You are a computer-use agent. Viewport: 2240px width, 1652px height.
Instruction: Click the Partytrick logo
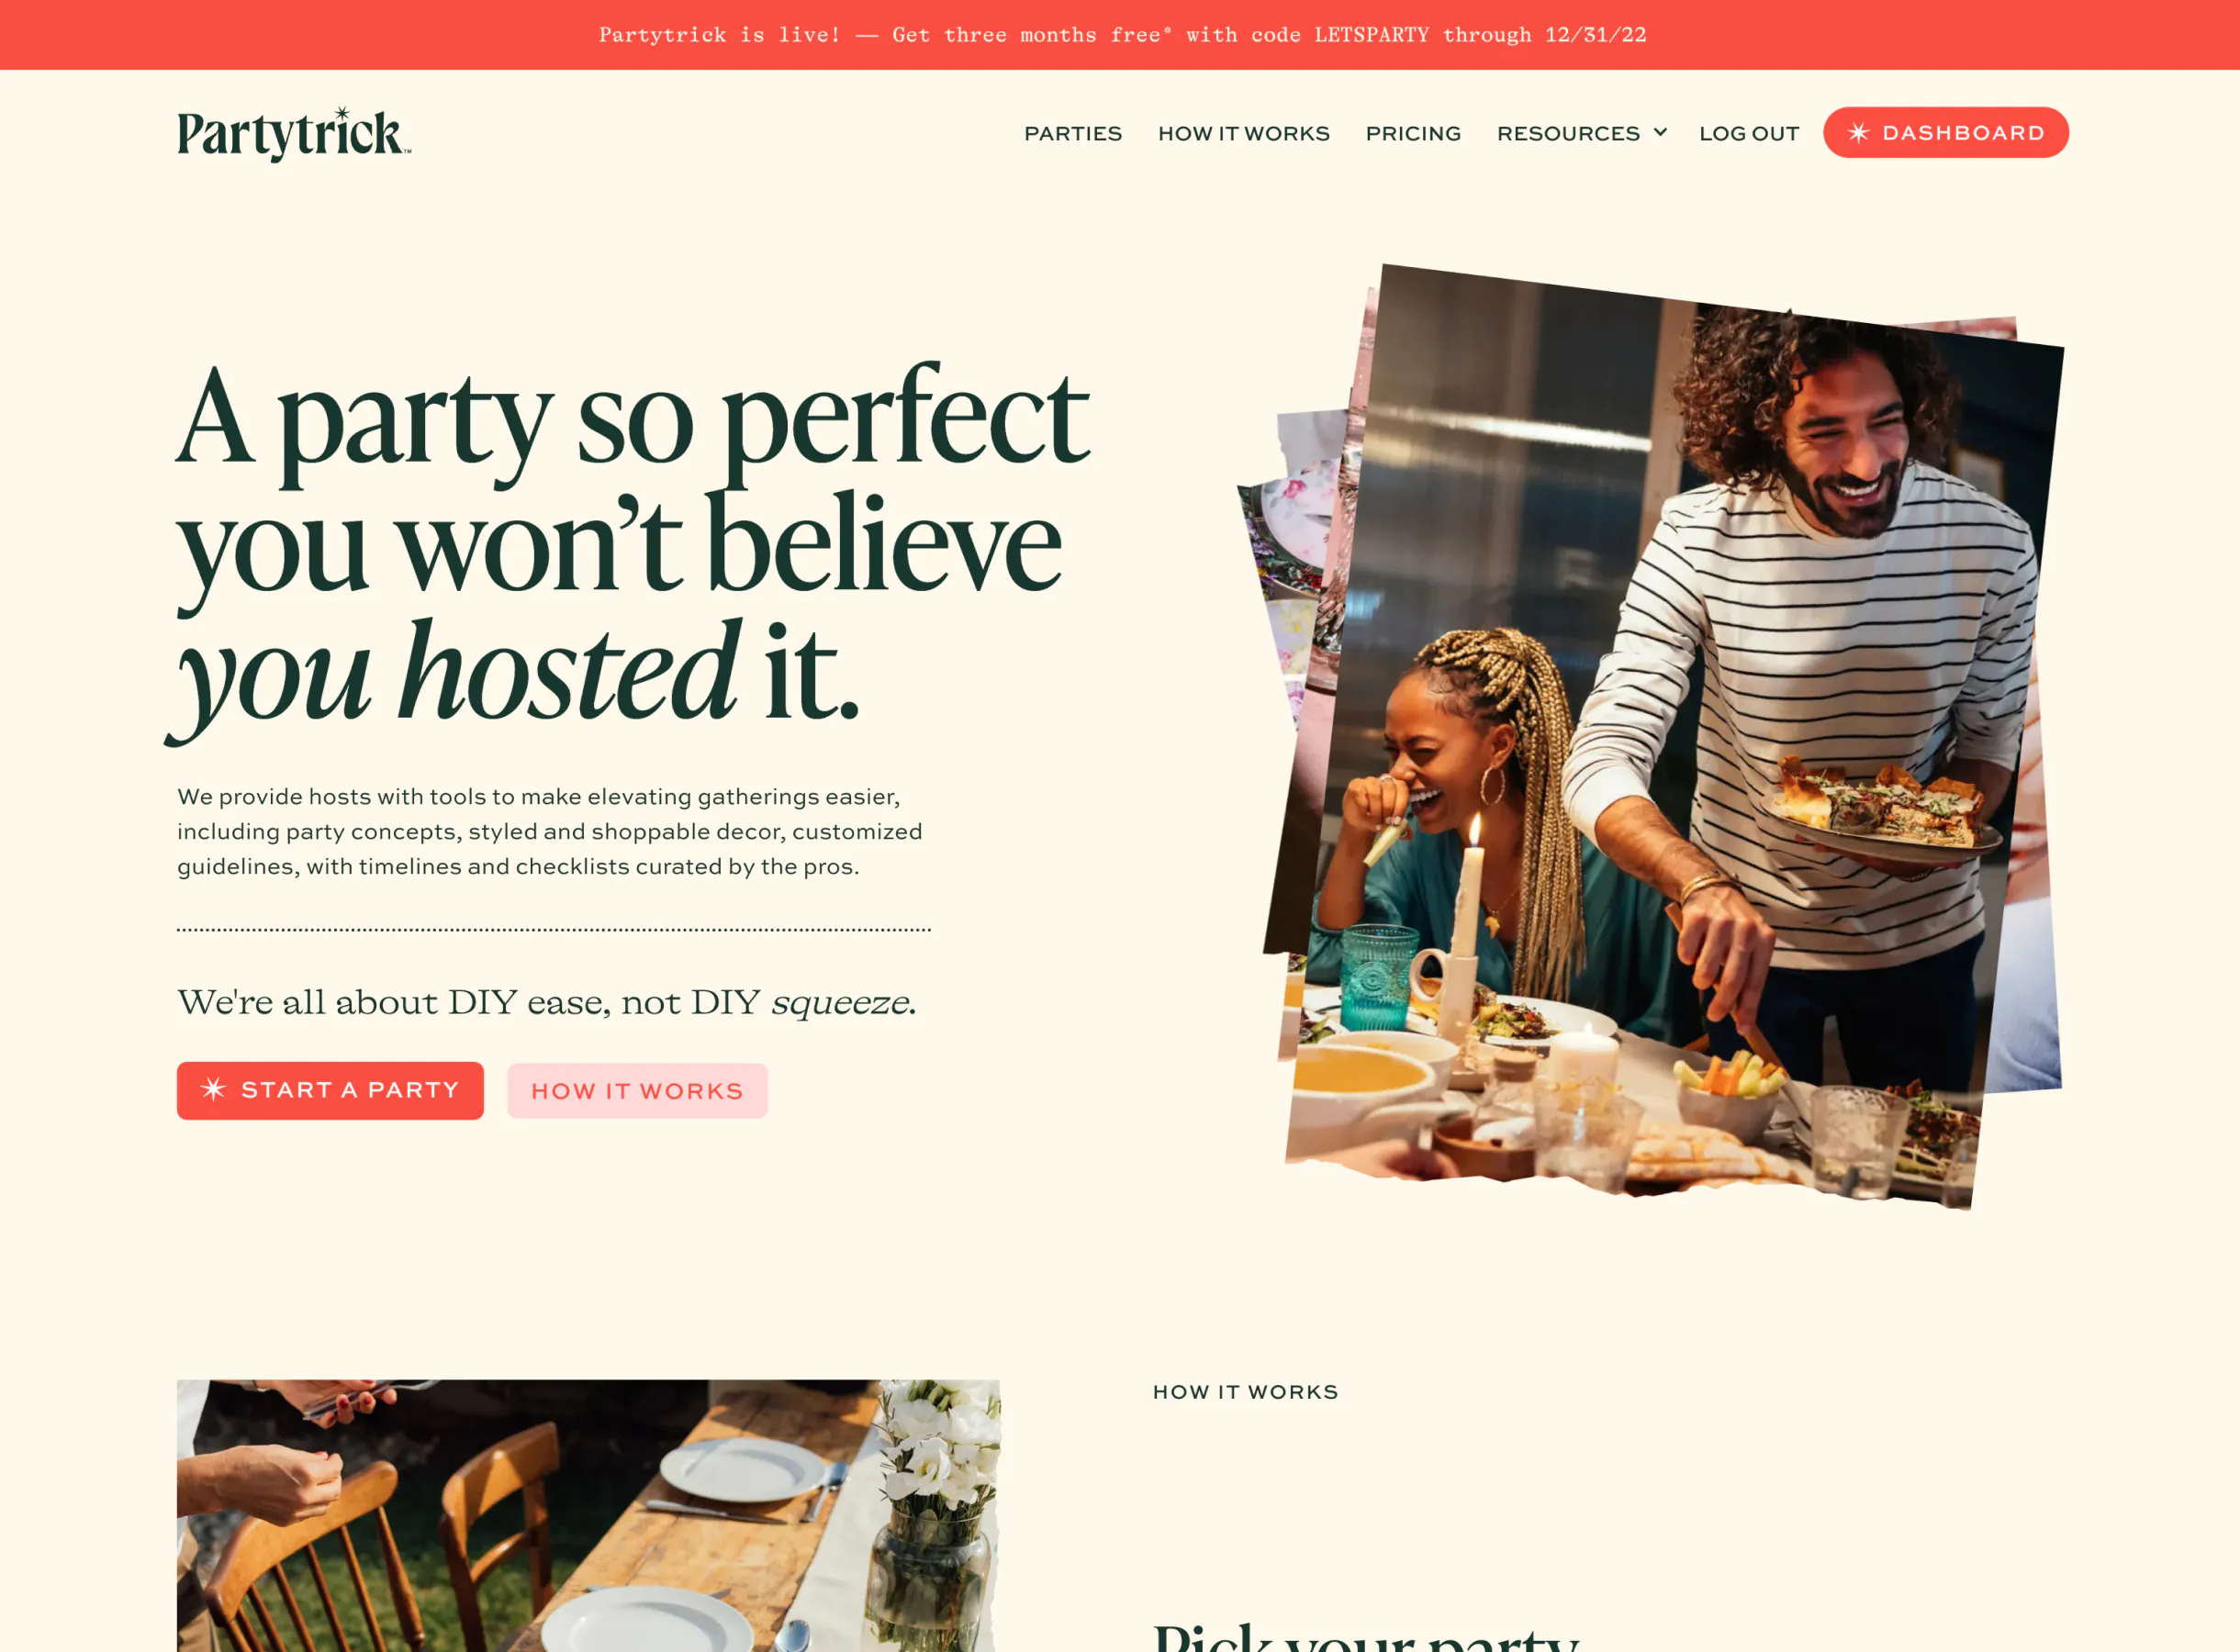point(294,134)
